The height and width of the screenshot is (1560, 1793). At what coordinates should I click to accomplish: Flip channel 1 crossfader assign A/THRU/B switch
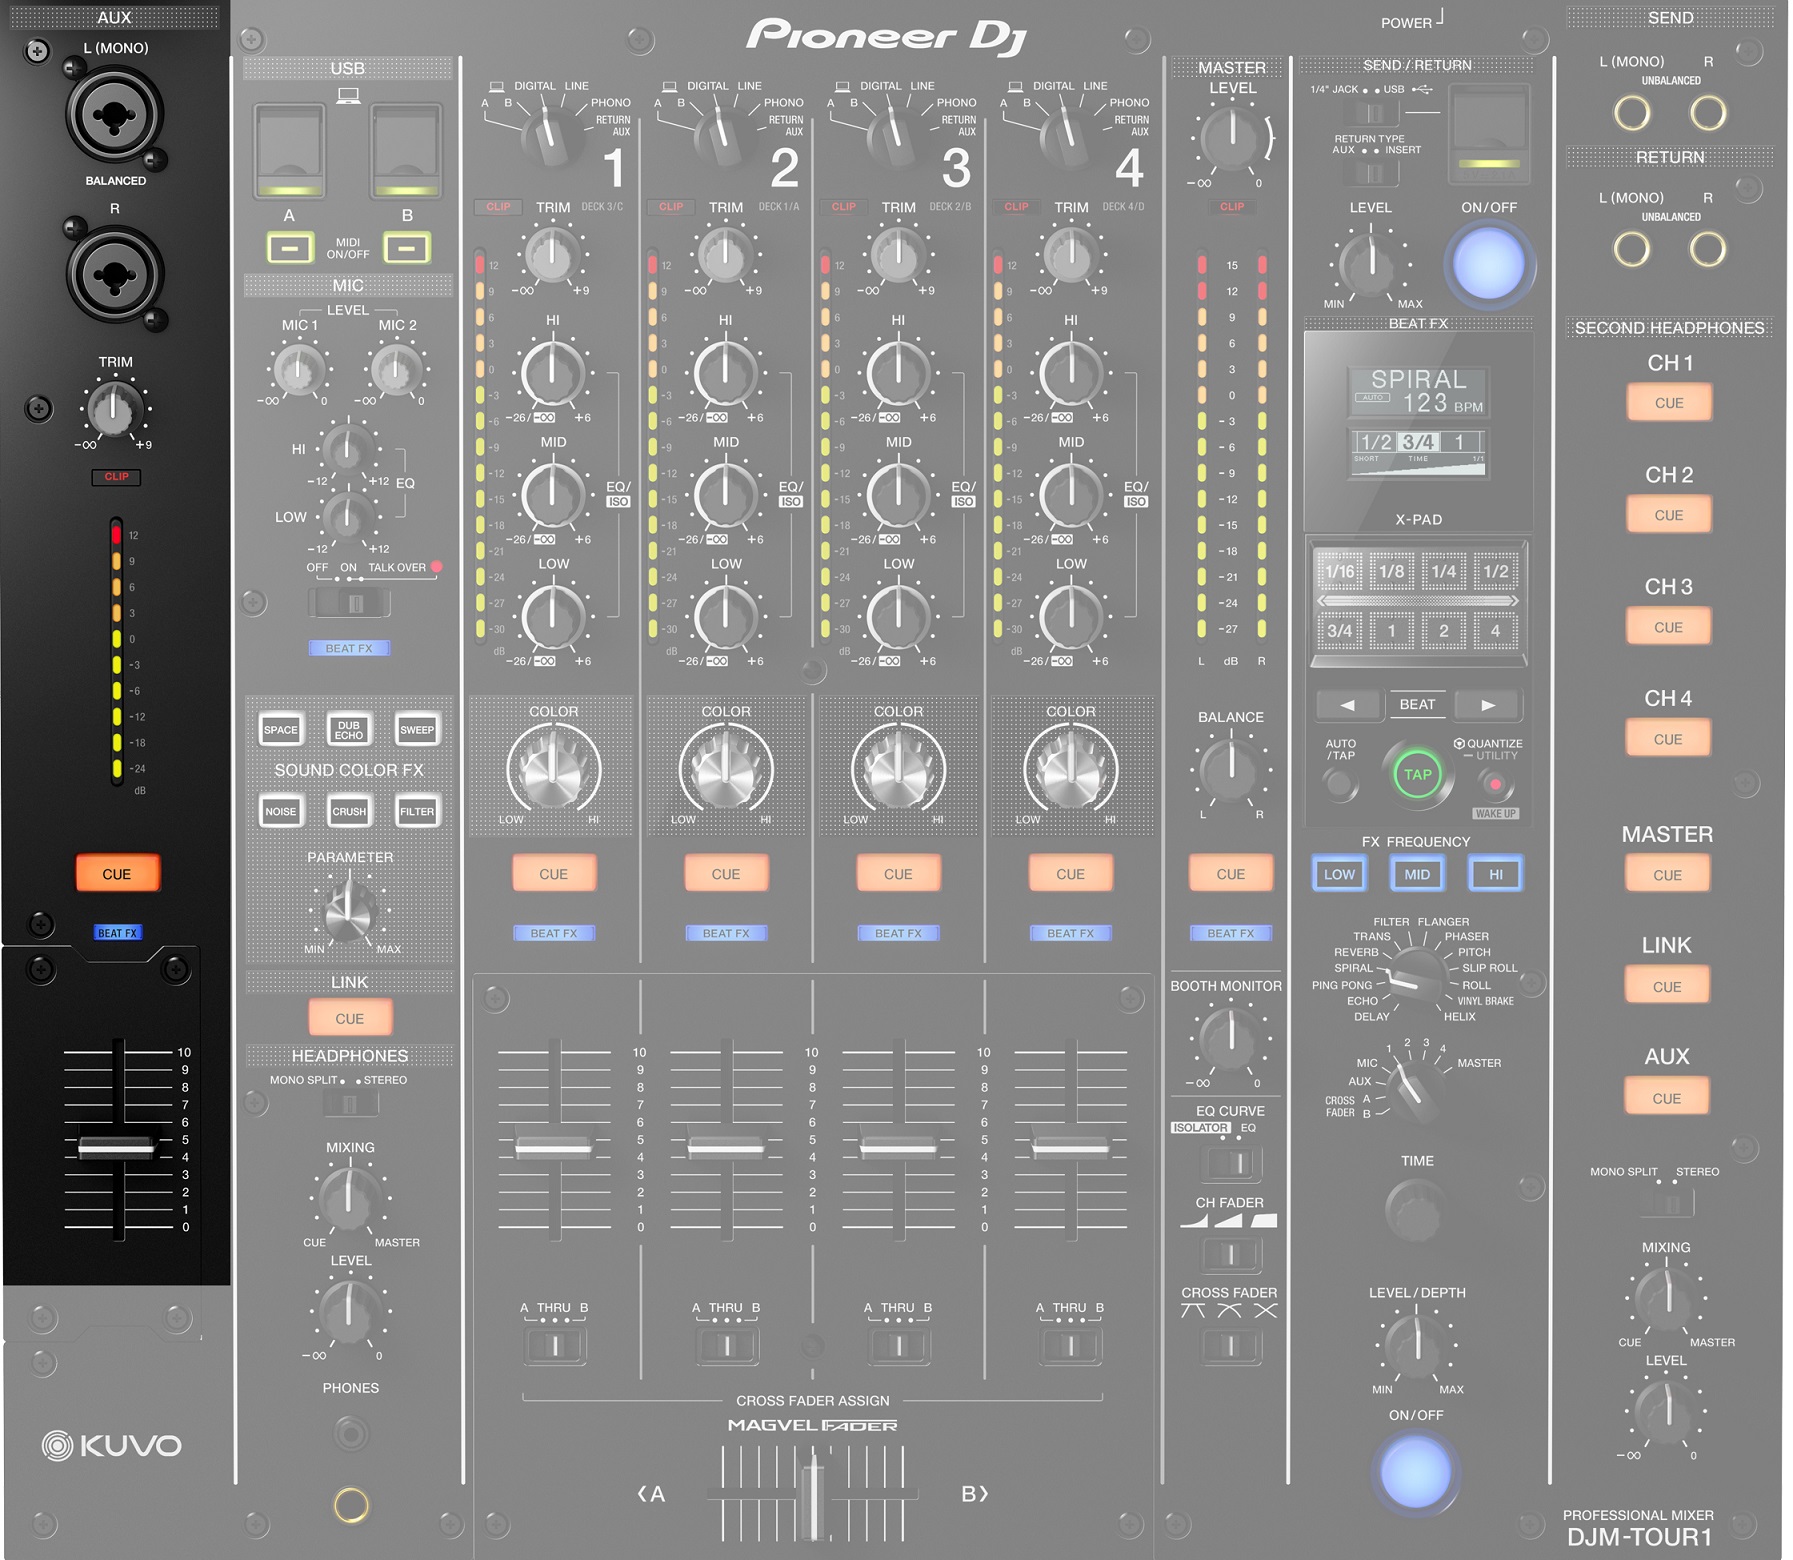coord(556,1345)
